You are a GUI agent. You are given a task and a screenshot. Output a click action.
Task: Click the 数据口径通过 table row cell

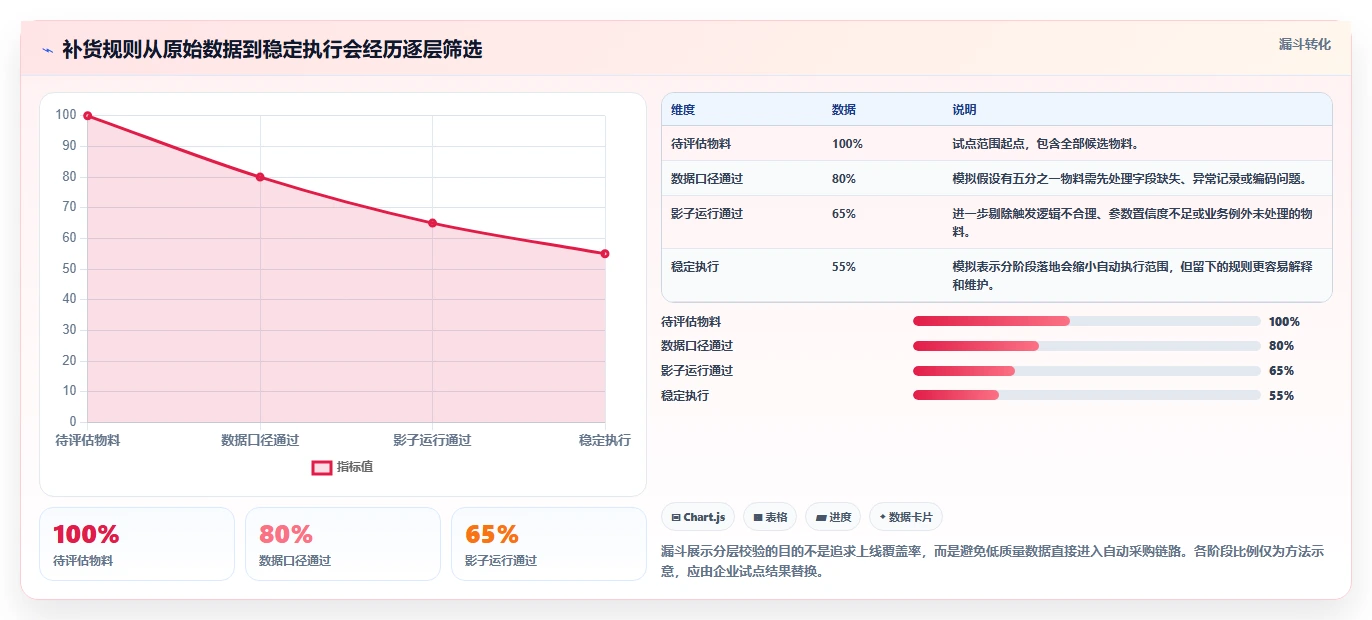[707, 179]
